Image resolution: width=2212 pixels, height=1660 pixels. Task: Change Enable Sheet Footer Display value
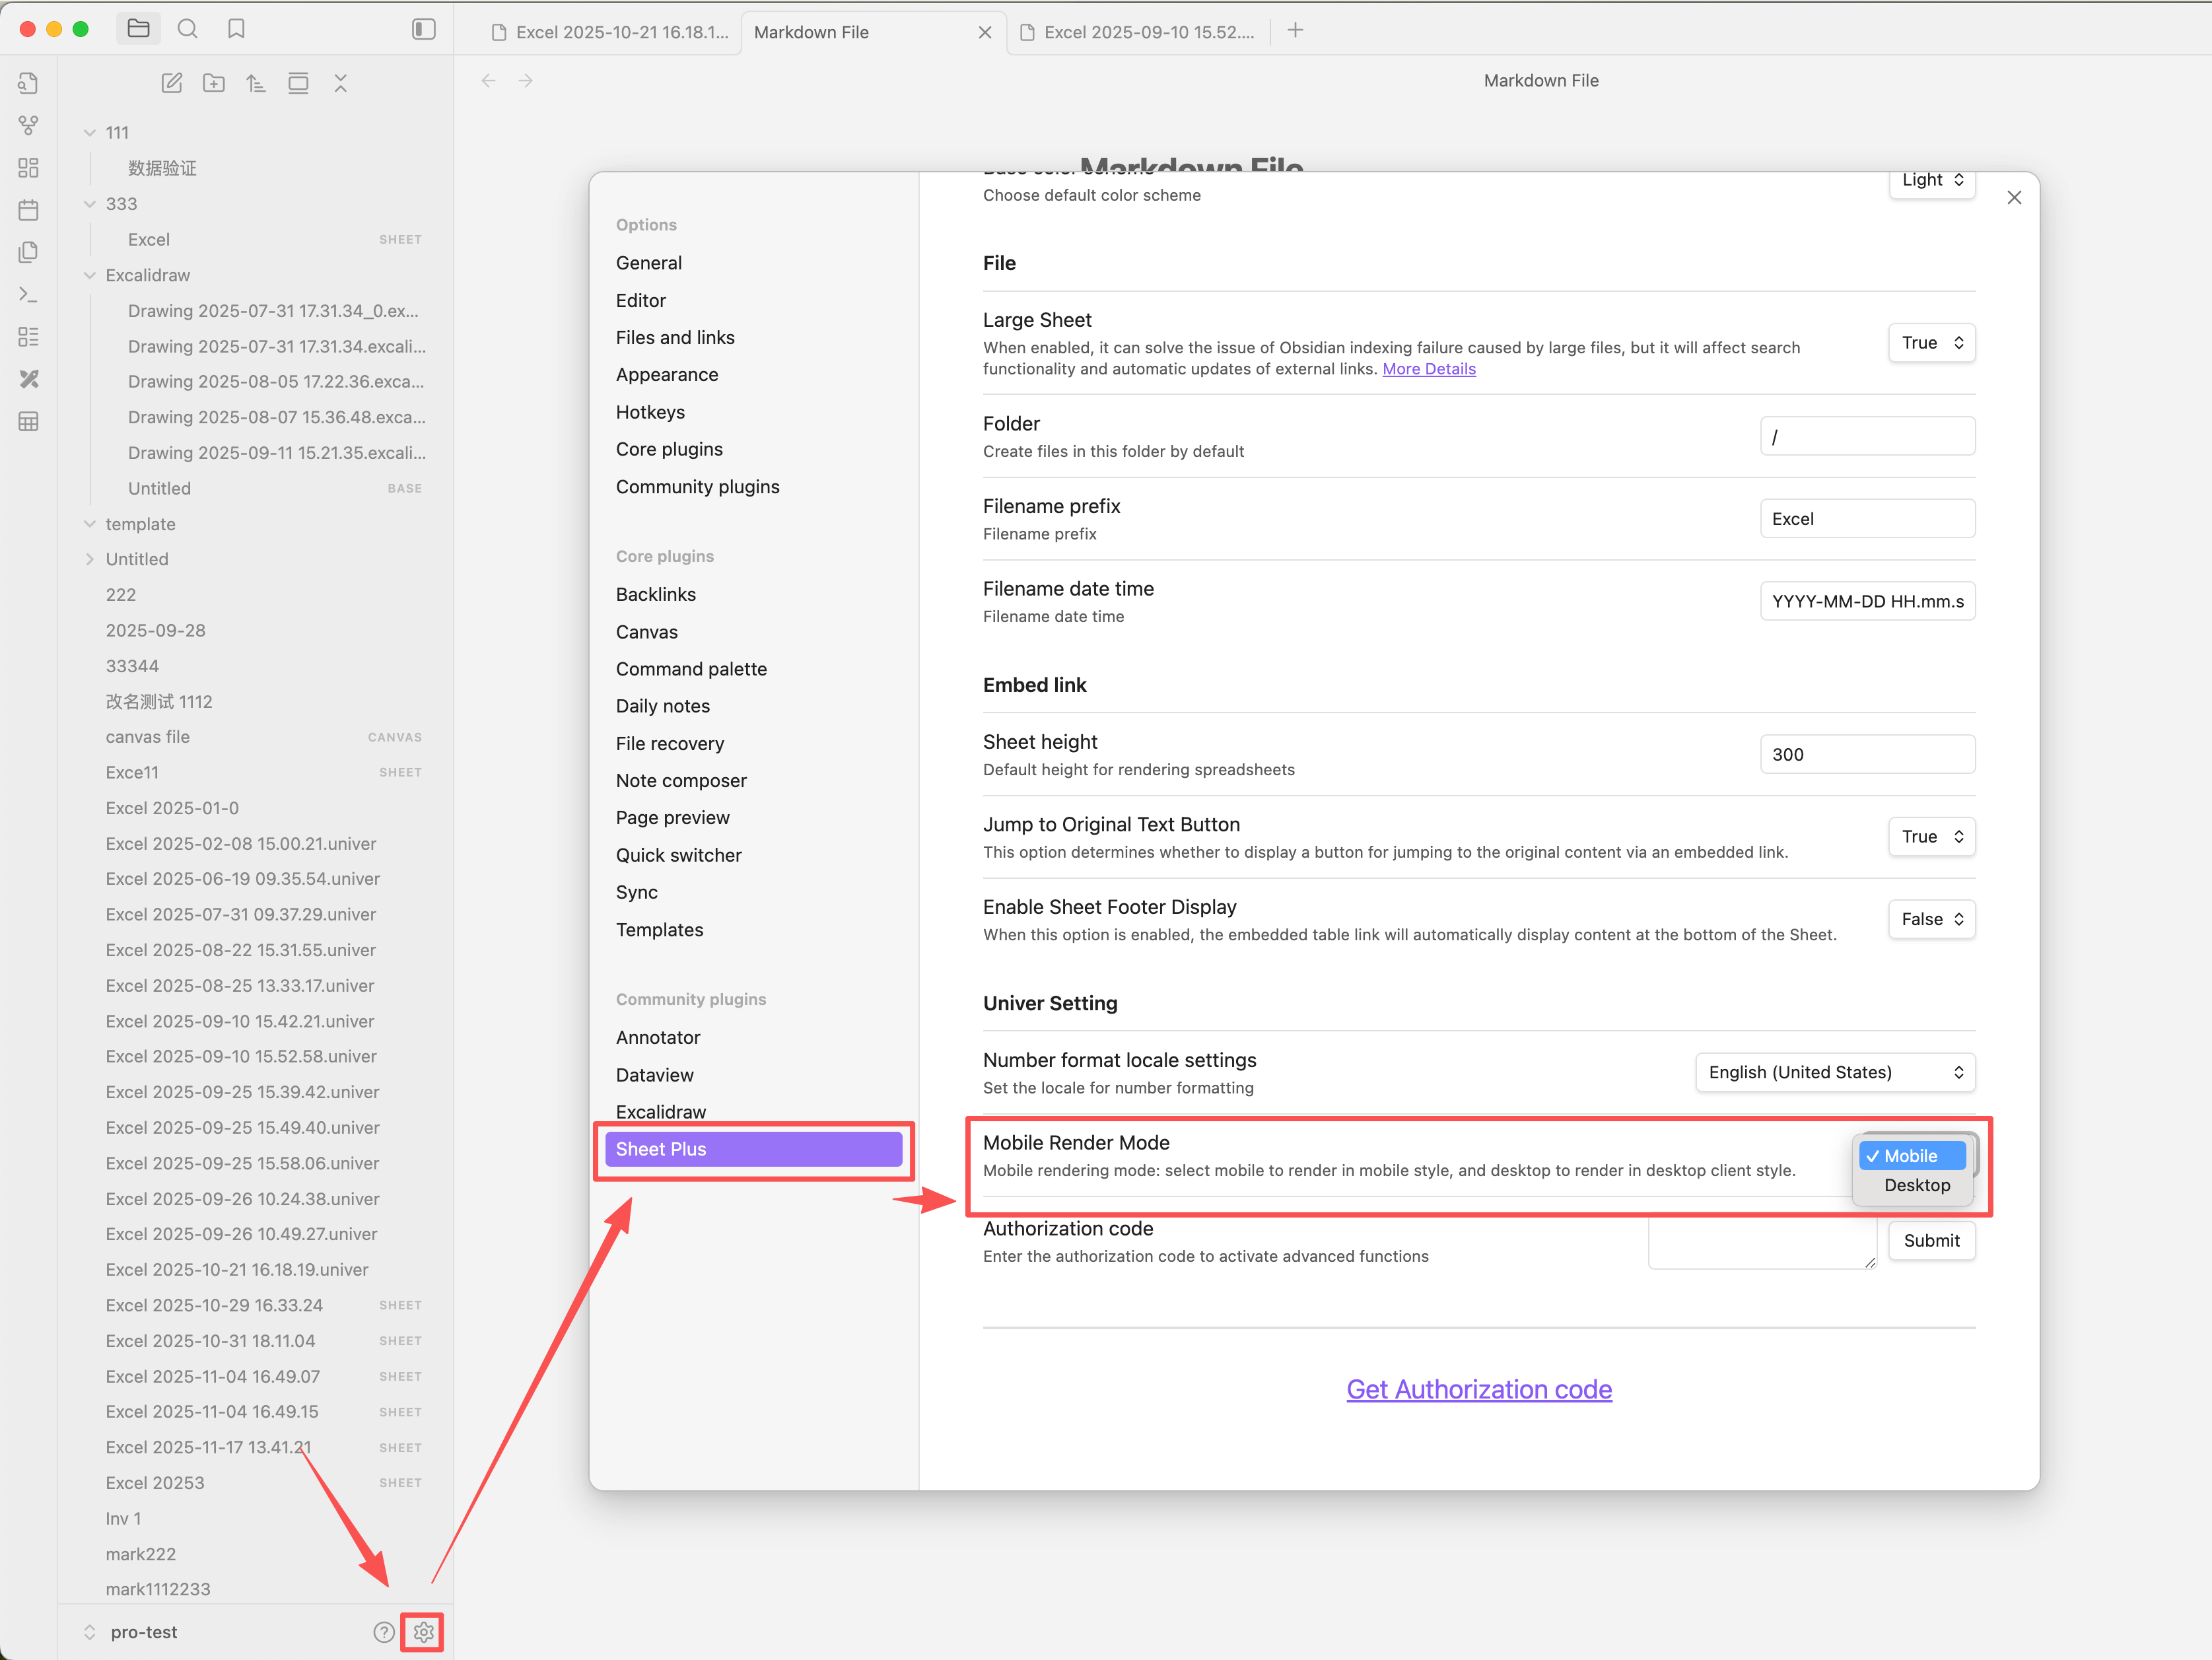[1931, 919]
